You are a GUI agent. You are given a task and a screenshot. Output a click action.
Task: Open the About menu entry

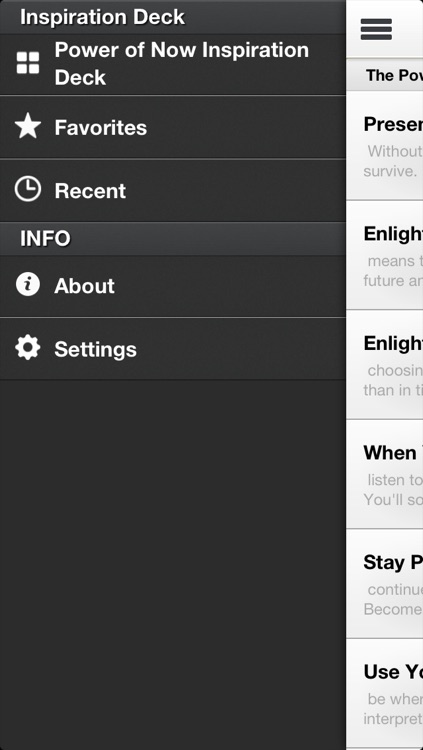click(x=173, y=286)
